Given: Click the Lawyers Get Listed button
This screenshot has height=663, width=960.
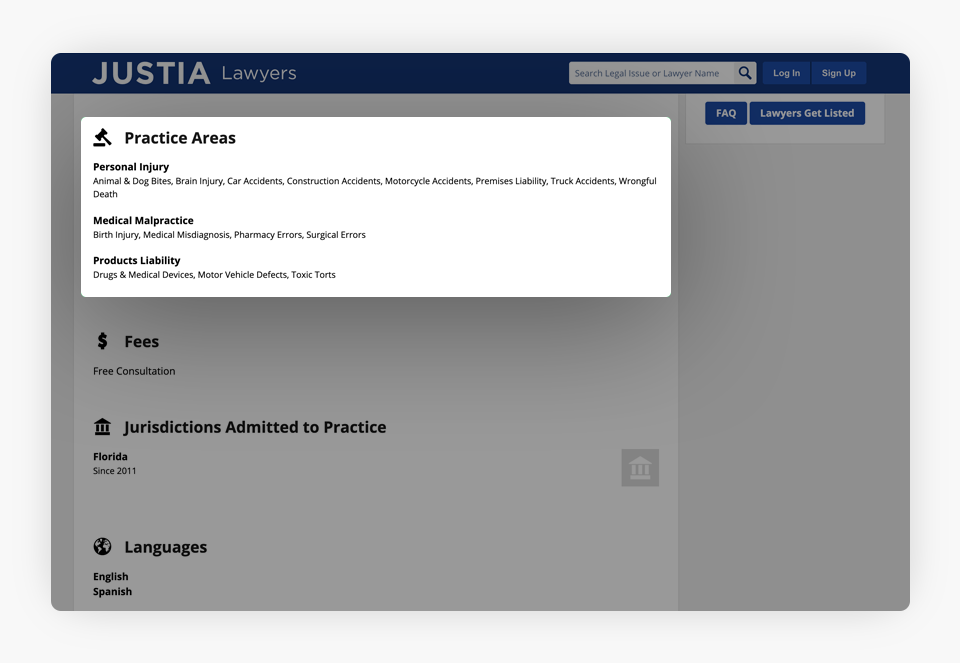Looking at the screenshot, I should [x=807, y=113].
